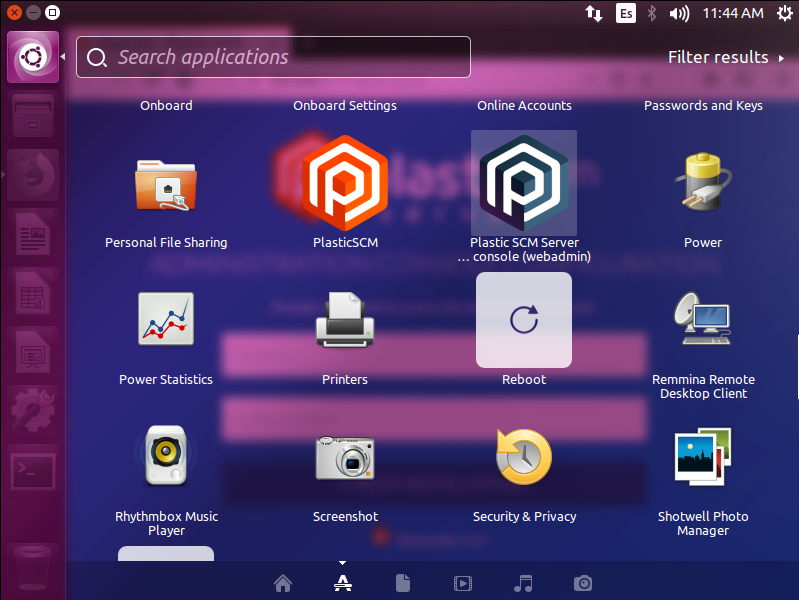Open LibreOffice Writer in launcher
799x600 pixels.
tap(33, 234)
